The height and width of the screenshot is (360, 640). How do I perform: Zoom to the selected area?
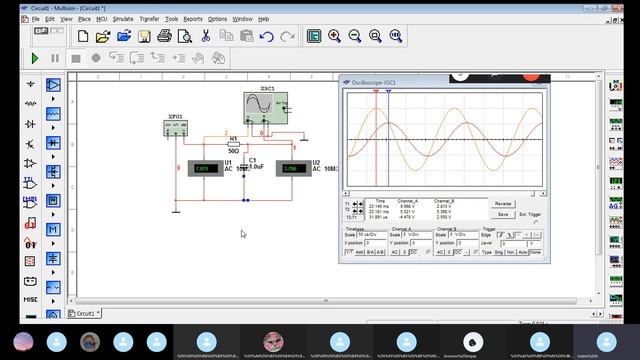tap(375, 36)
